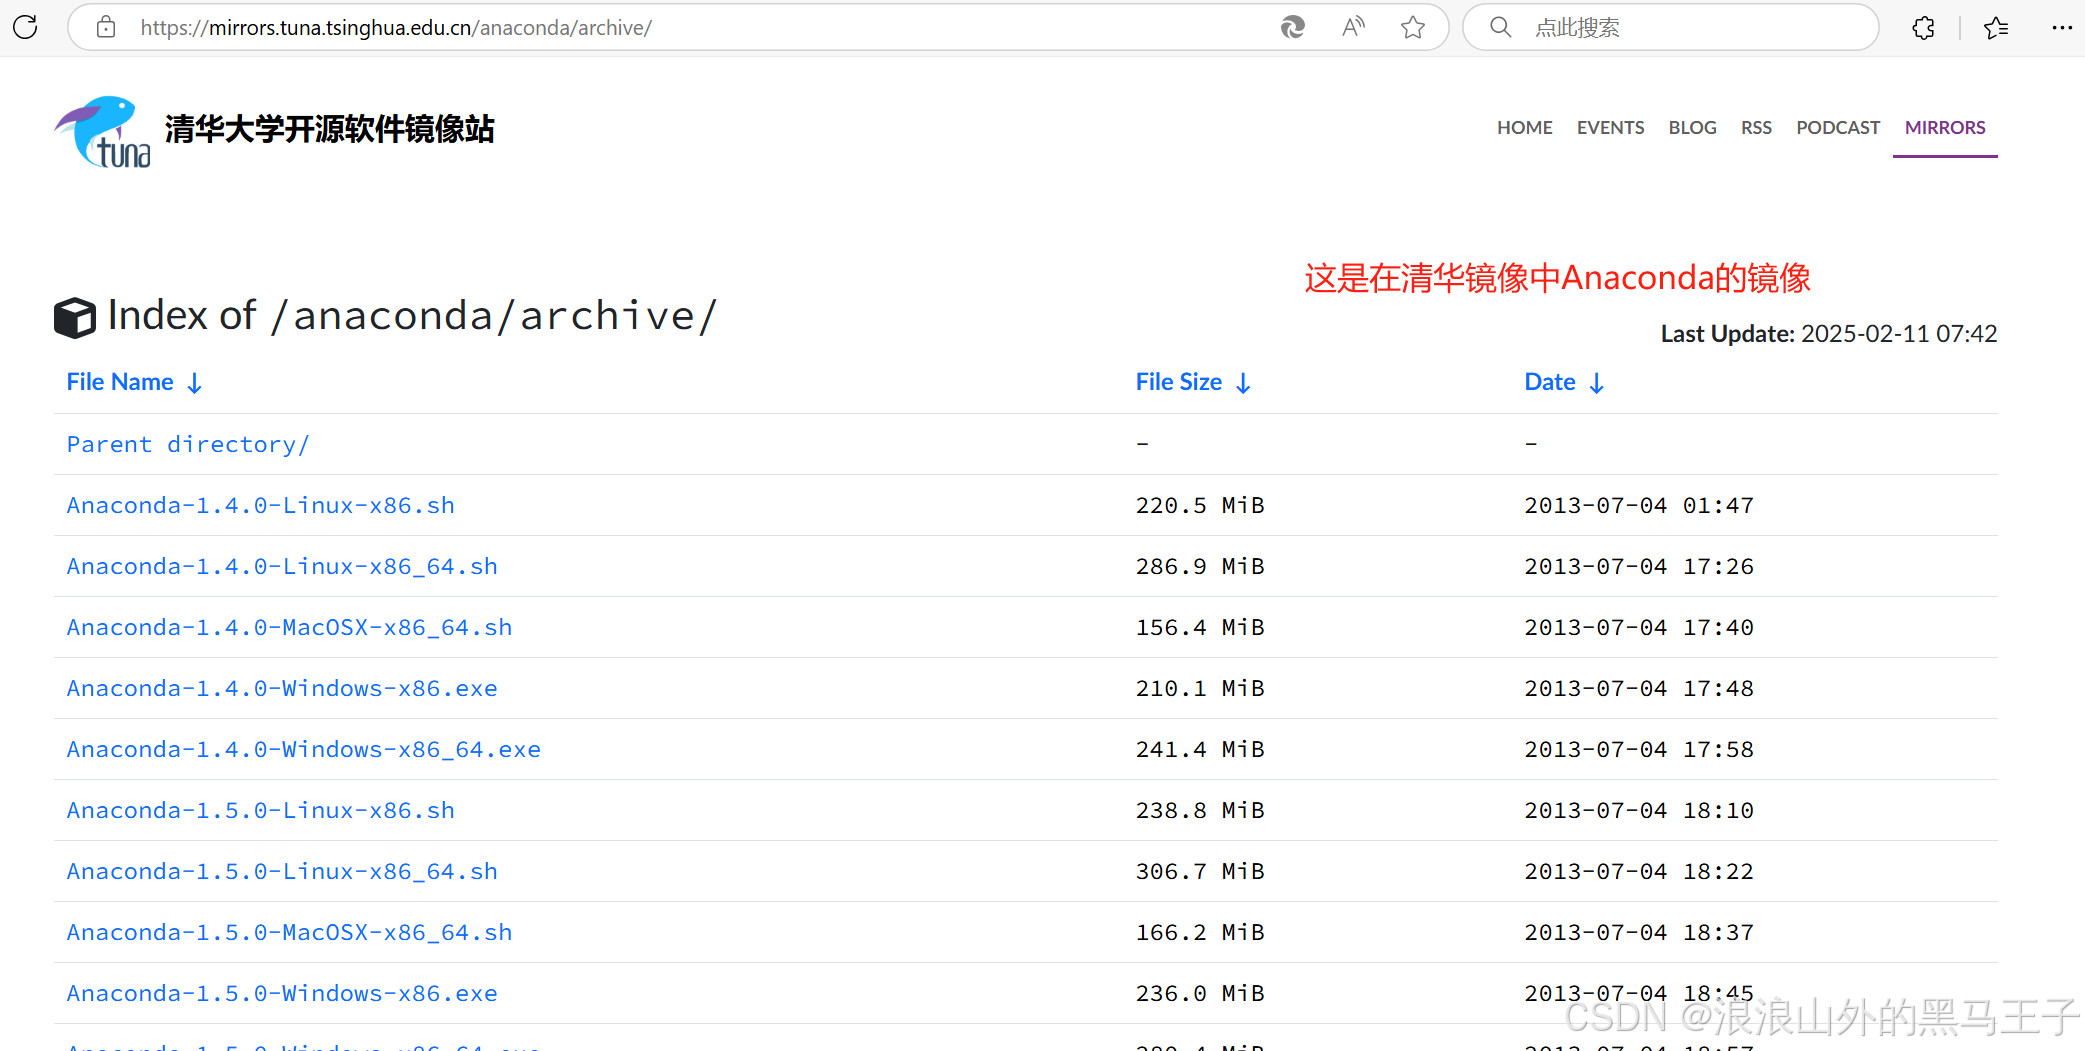The height and width of the screenshot is (1051, 2085).
Task: Open the BLOG nav item
Action: [x=1692, y=128]
